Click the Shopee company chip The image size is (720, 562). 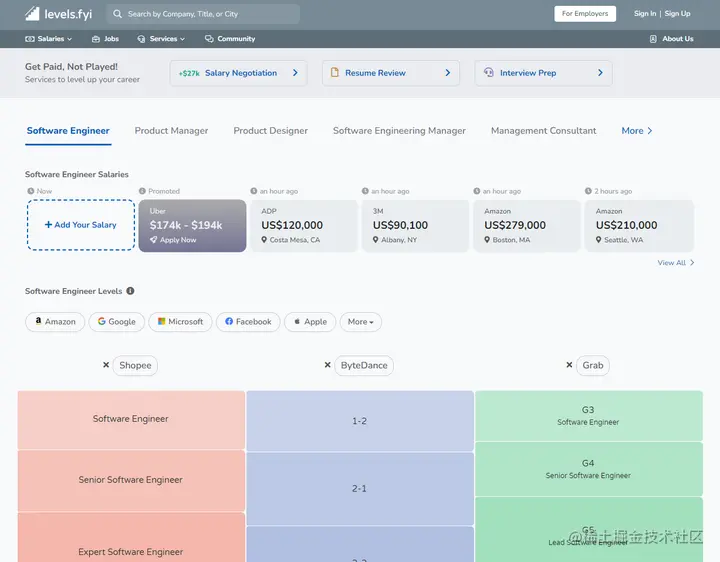(x=135, y=365)
